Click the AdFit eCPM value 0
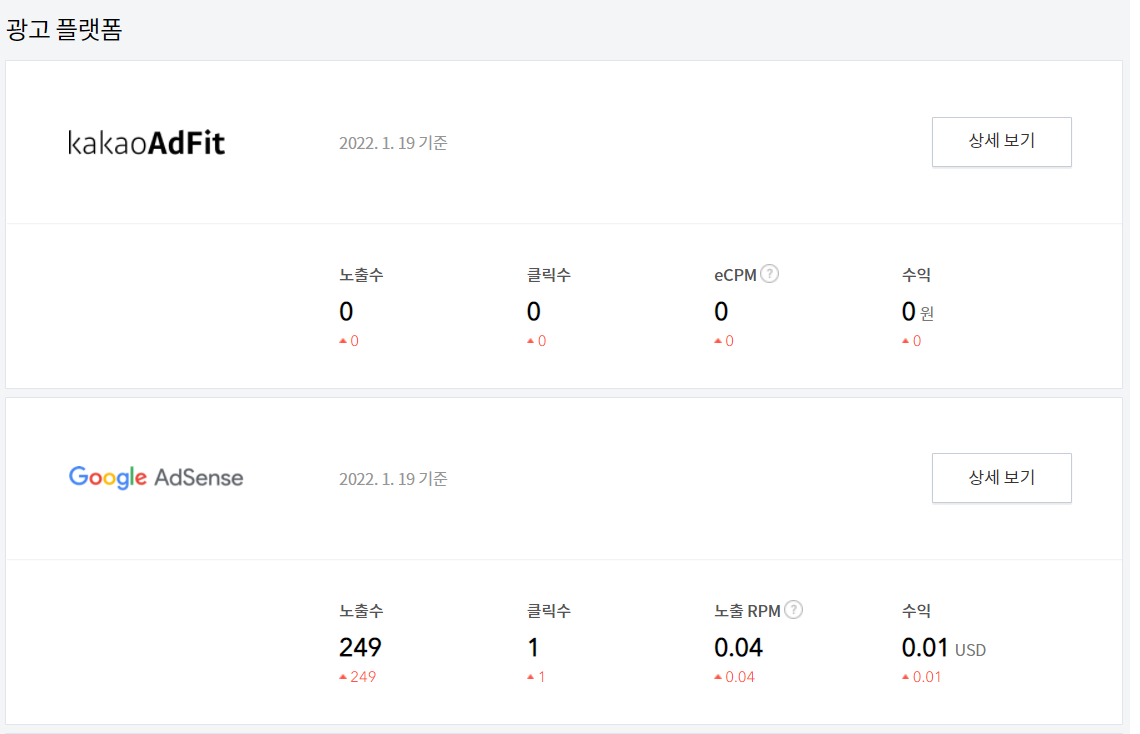Viewport: 1140px width, 734px height. [x=720, y=312]
